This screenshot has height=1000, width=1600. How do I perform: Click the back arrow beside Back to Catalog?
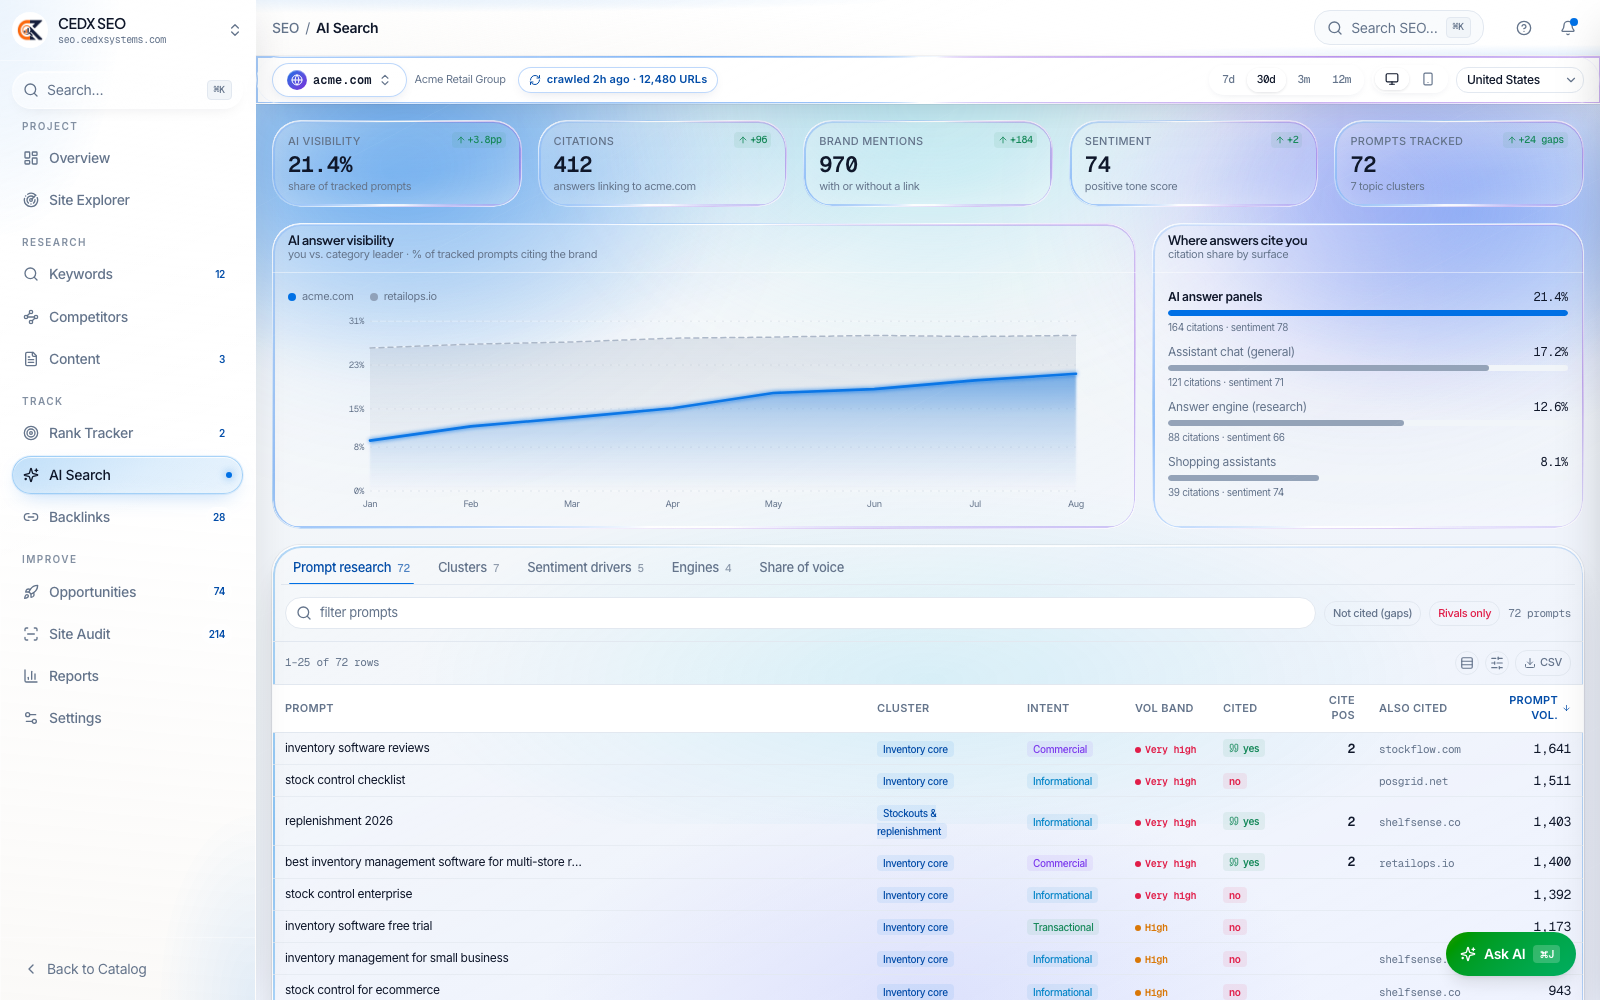point(31,969)
